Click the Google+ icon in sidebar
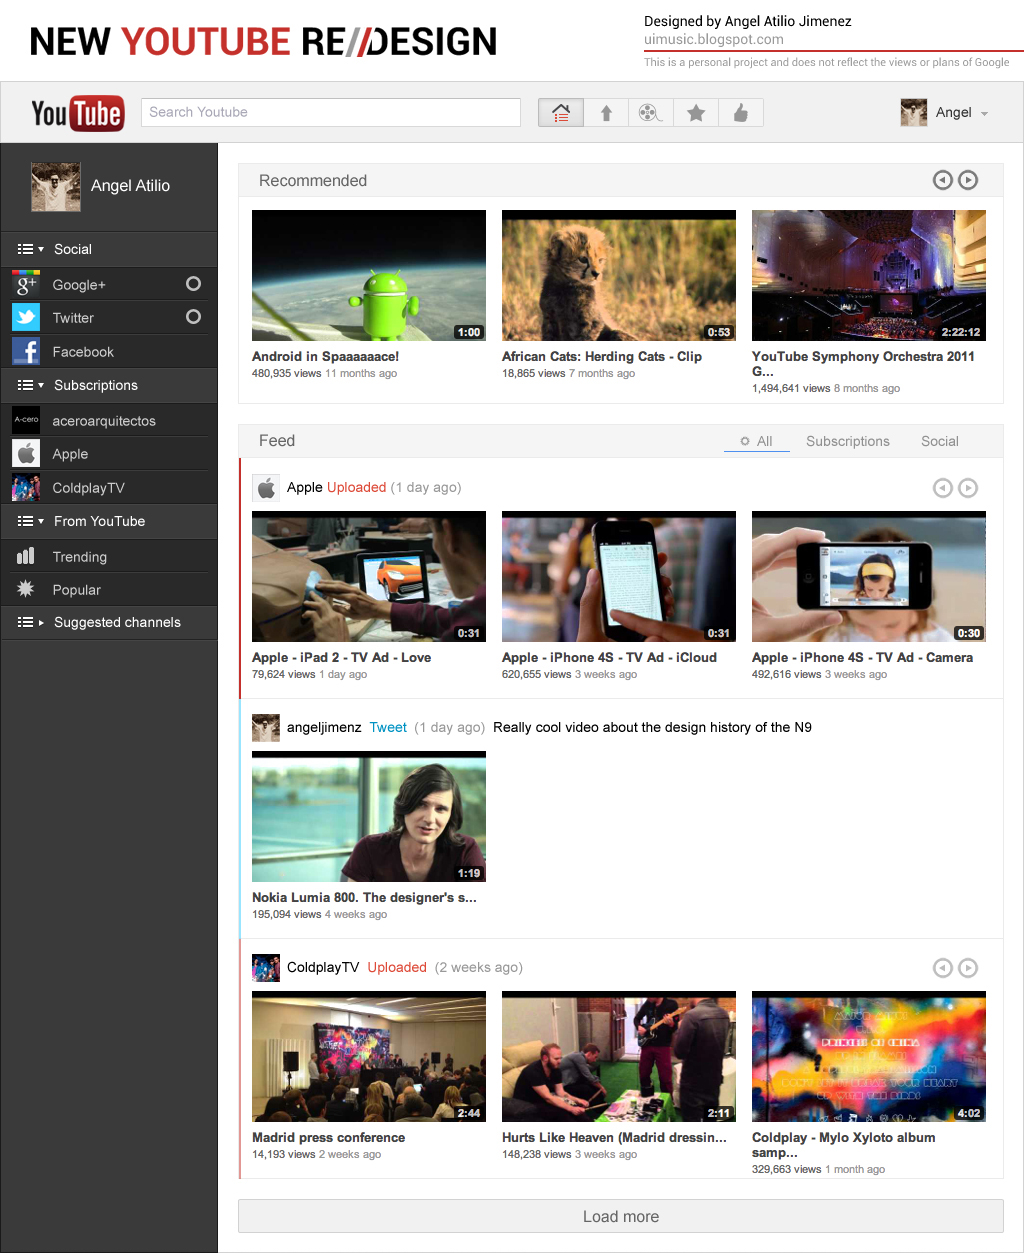The image size is (1024, 1253). (26, 284)
